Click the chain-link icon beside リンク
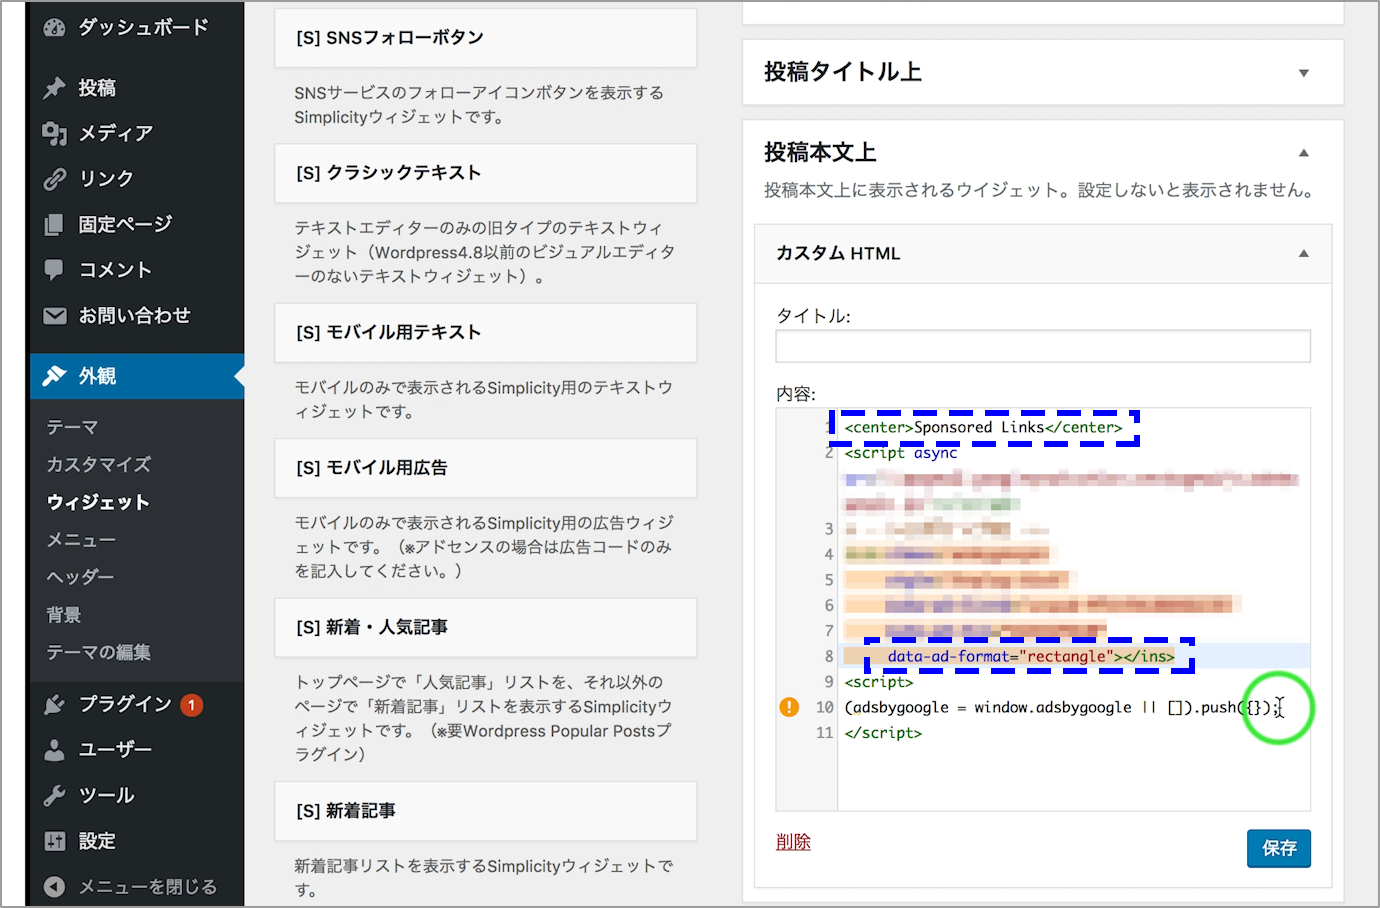Viewport: 1380px width, 908px height. 55,179
